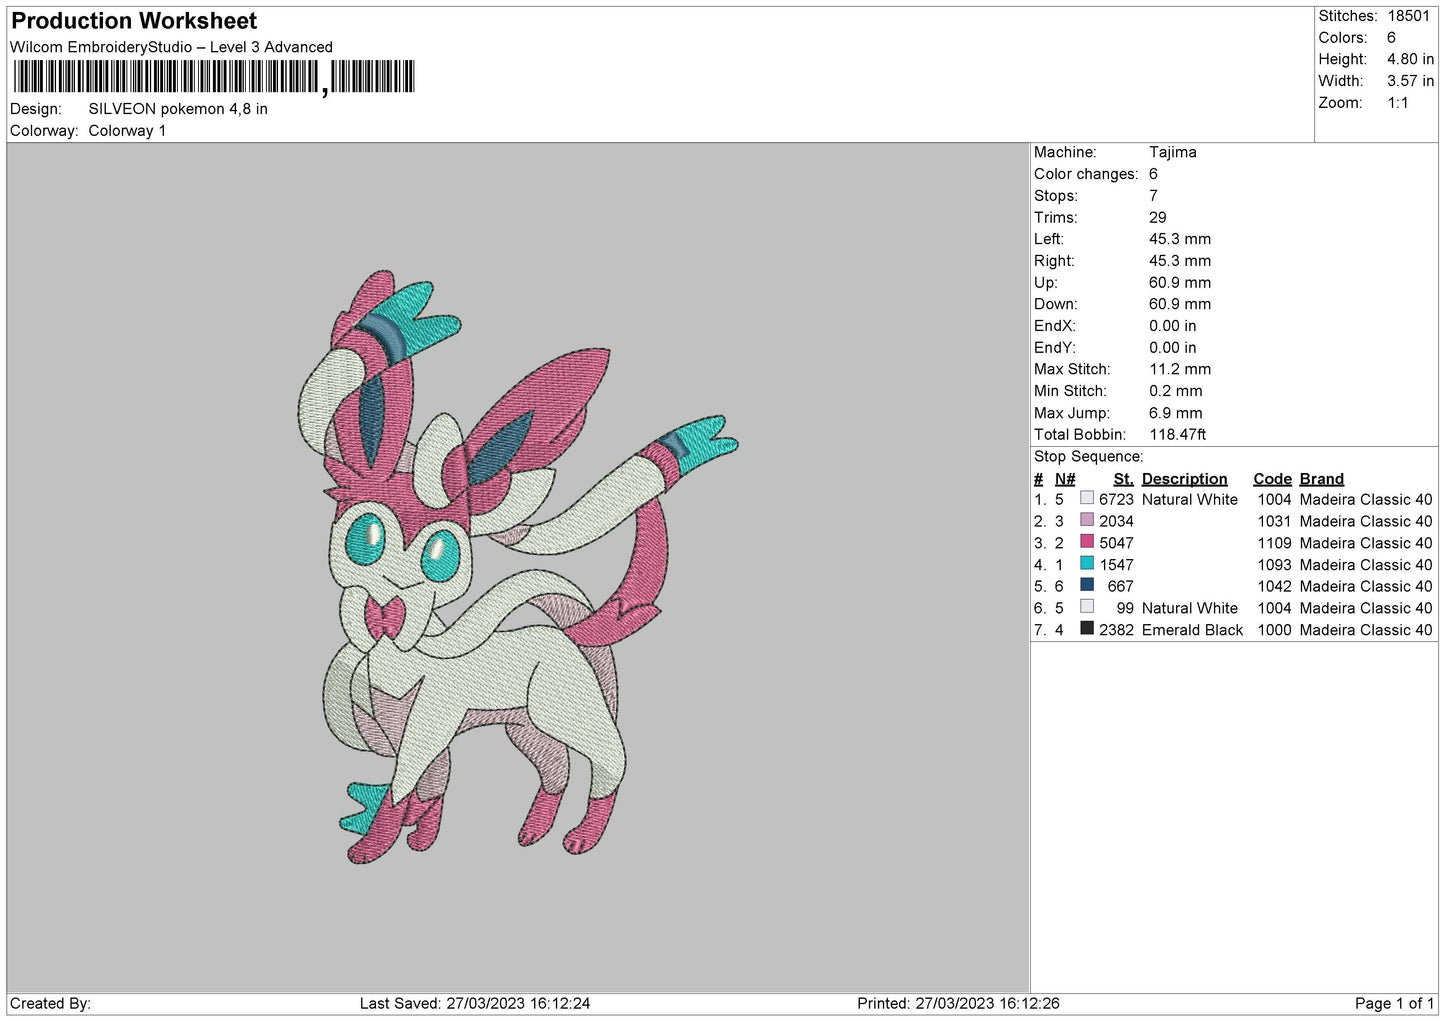
Task: Click the 'Code' column header
Action: point(1272,479)
